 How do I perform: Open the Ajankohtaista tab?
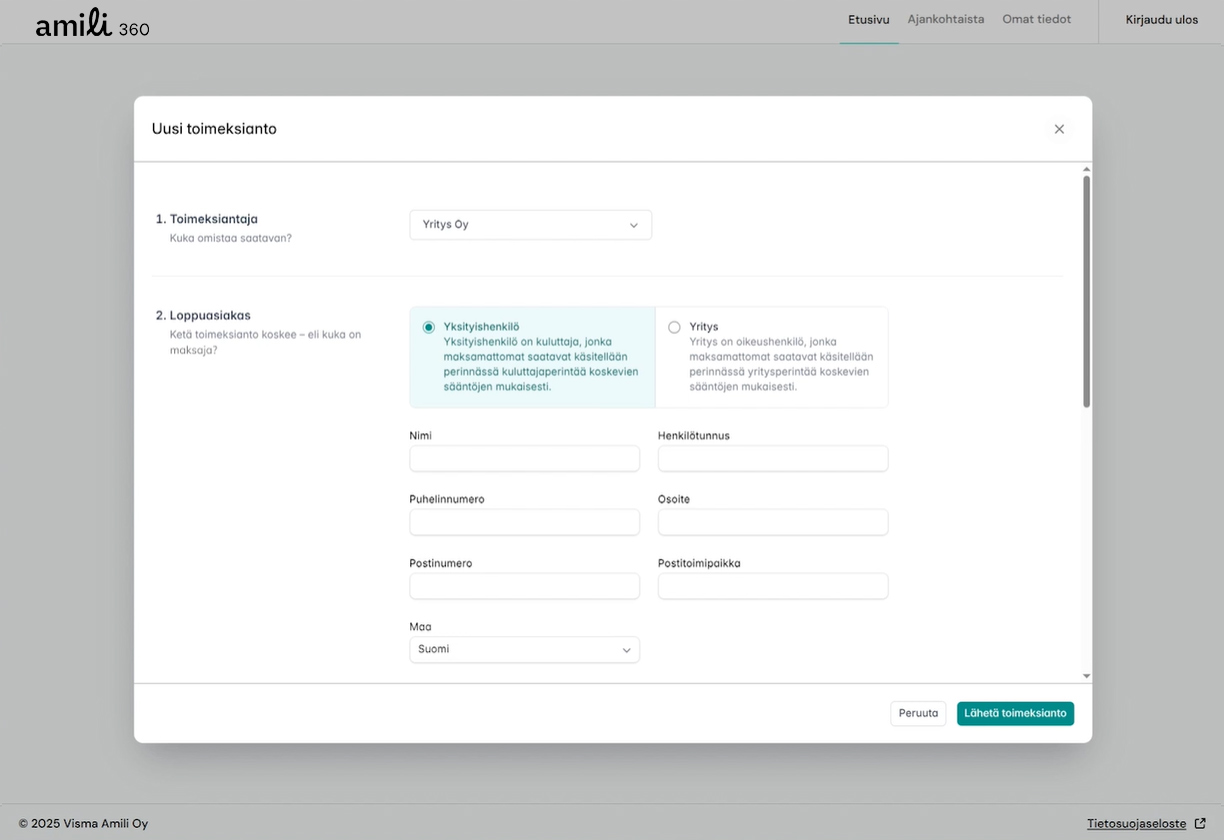(945, 20)
